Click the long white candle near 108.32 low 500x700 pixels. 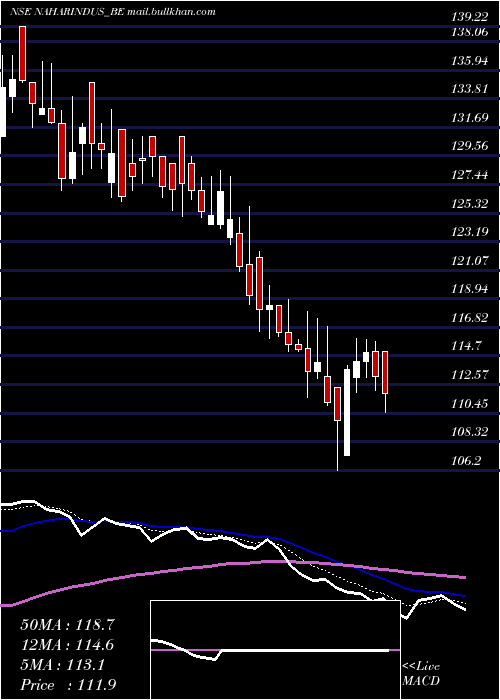point(347,412)
